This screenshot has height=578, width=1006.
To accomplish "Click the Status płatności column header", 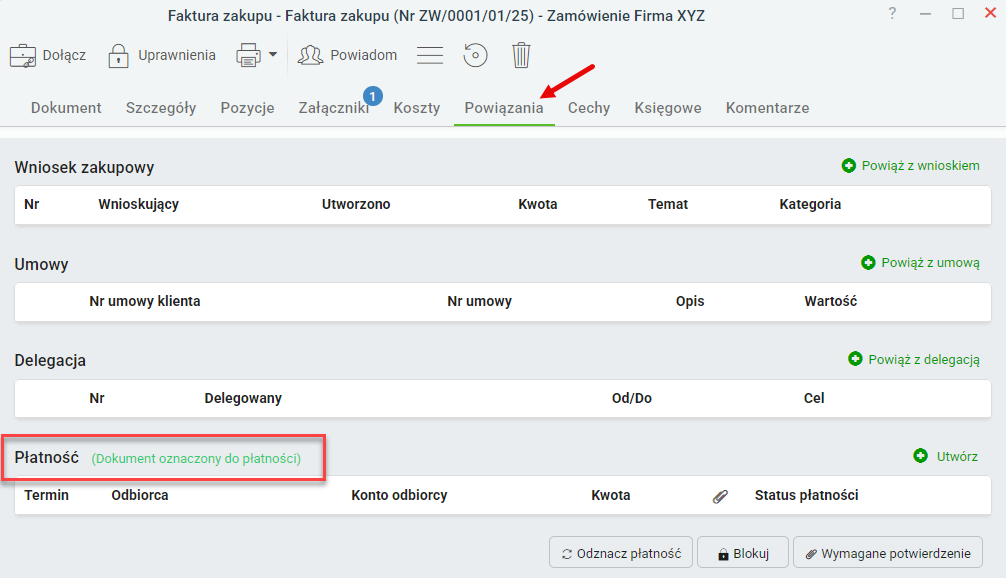I will [806, 495].
